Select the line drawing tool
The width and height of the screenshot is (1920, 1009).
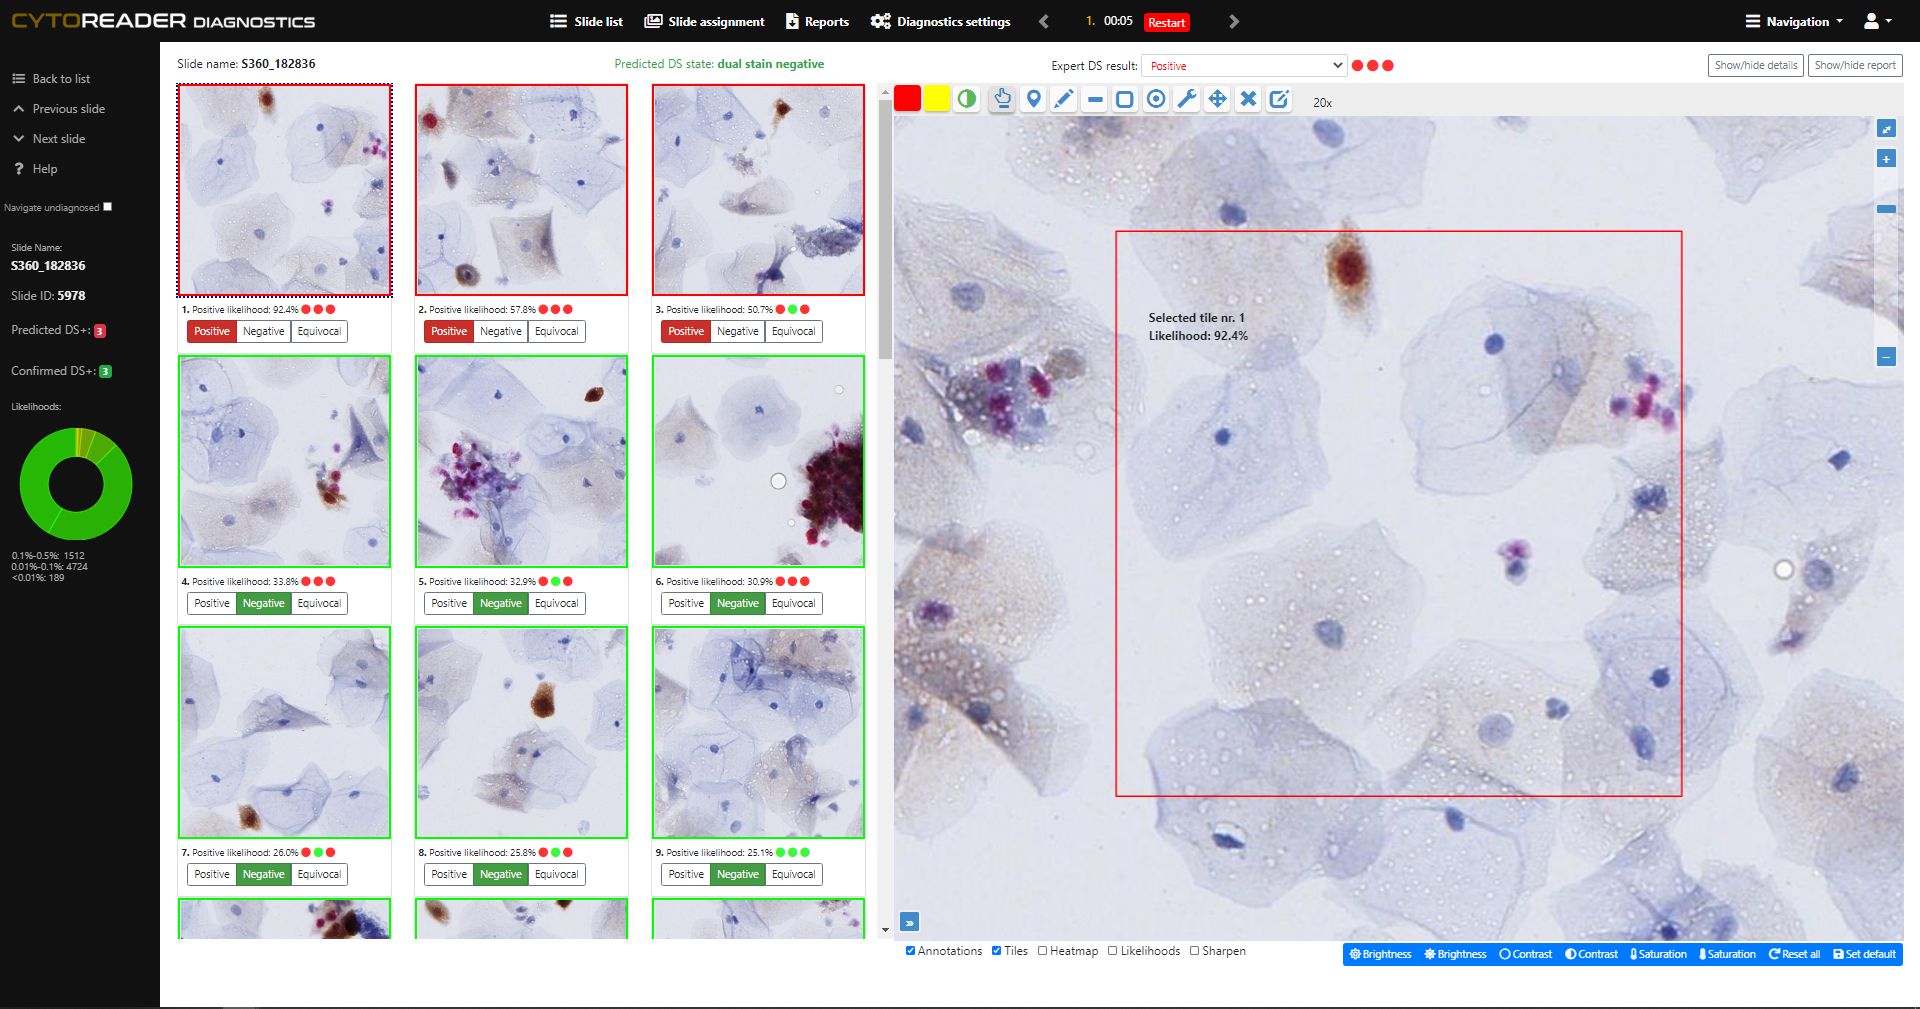point(1095,99)
